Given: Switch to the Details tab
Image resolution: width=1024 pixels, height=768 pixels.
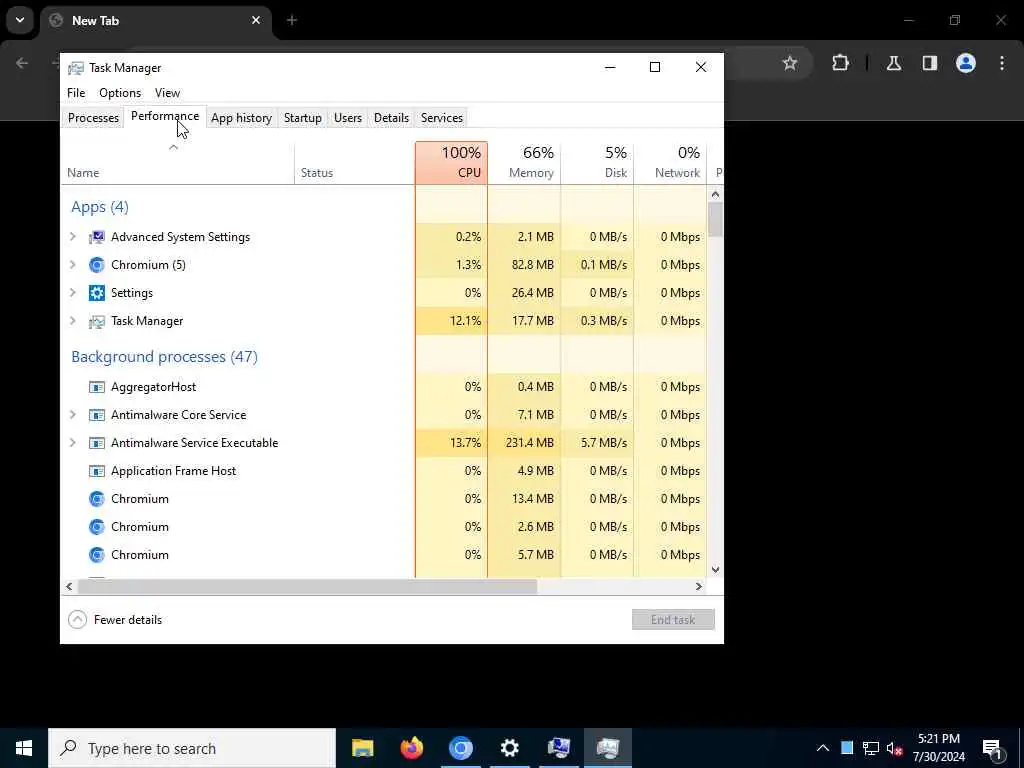Looking at the screenshot, I should click(391, 118).
